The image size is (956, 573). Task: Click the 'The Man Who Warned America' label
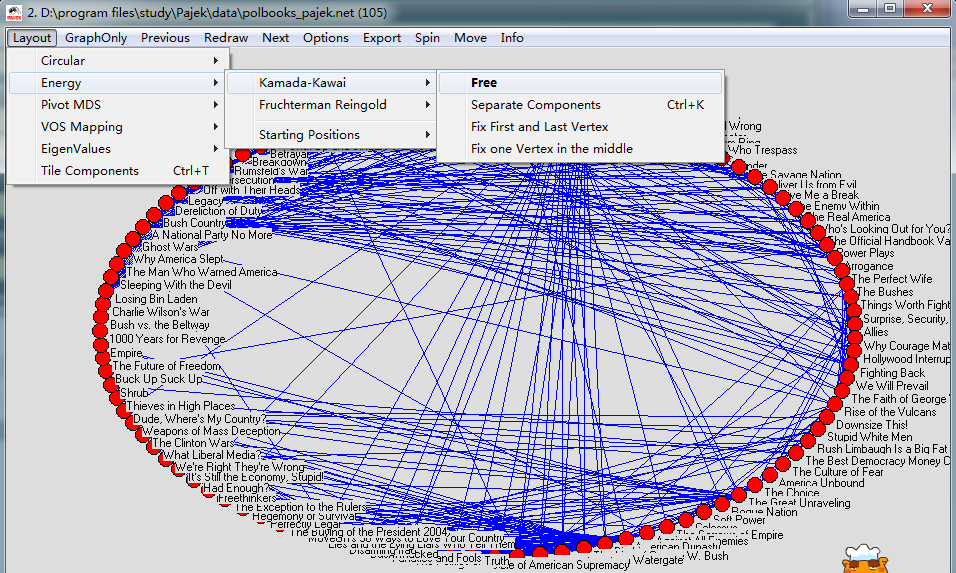(x=202, y=272)
